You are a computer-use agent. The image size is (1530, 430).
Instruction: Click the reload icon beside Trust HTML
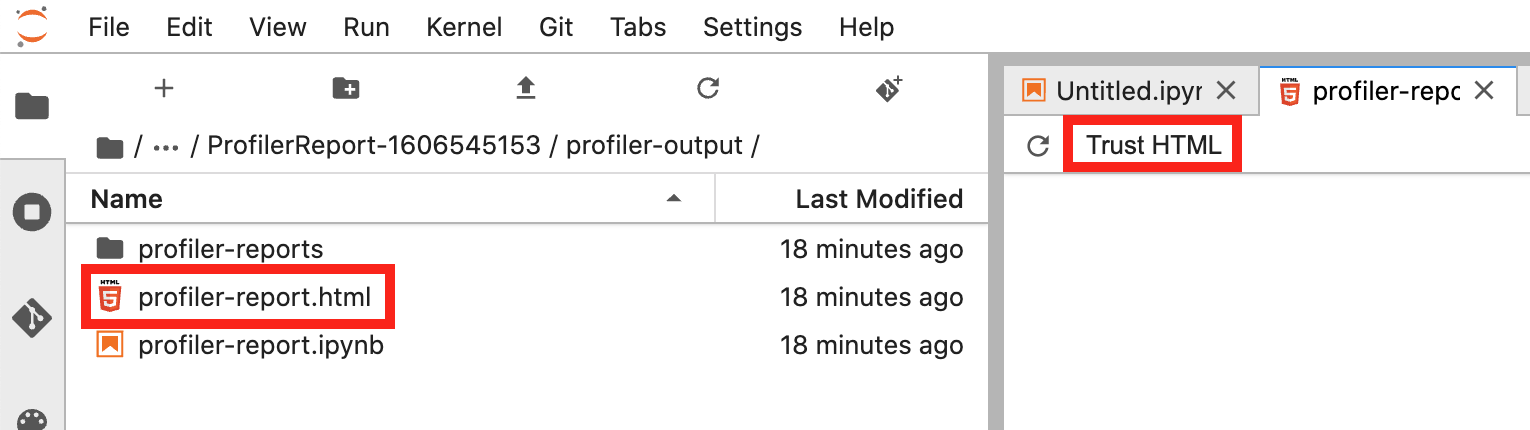click(x=1038, y=146)
